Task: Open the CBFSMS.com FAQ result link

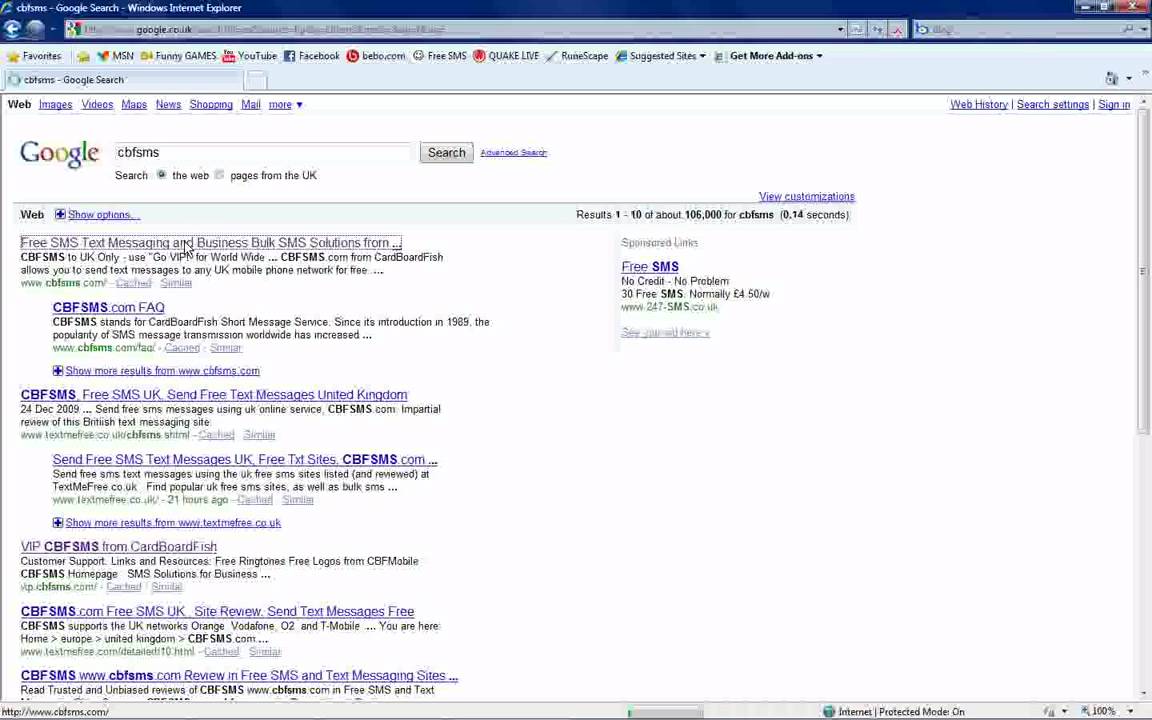Action: click(109, 307)
